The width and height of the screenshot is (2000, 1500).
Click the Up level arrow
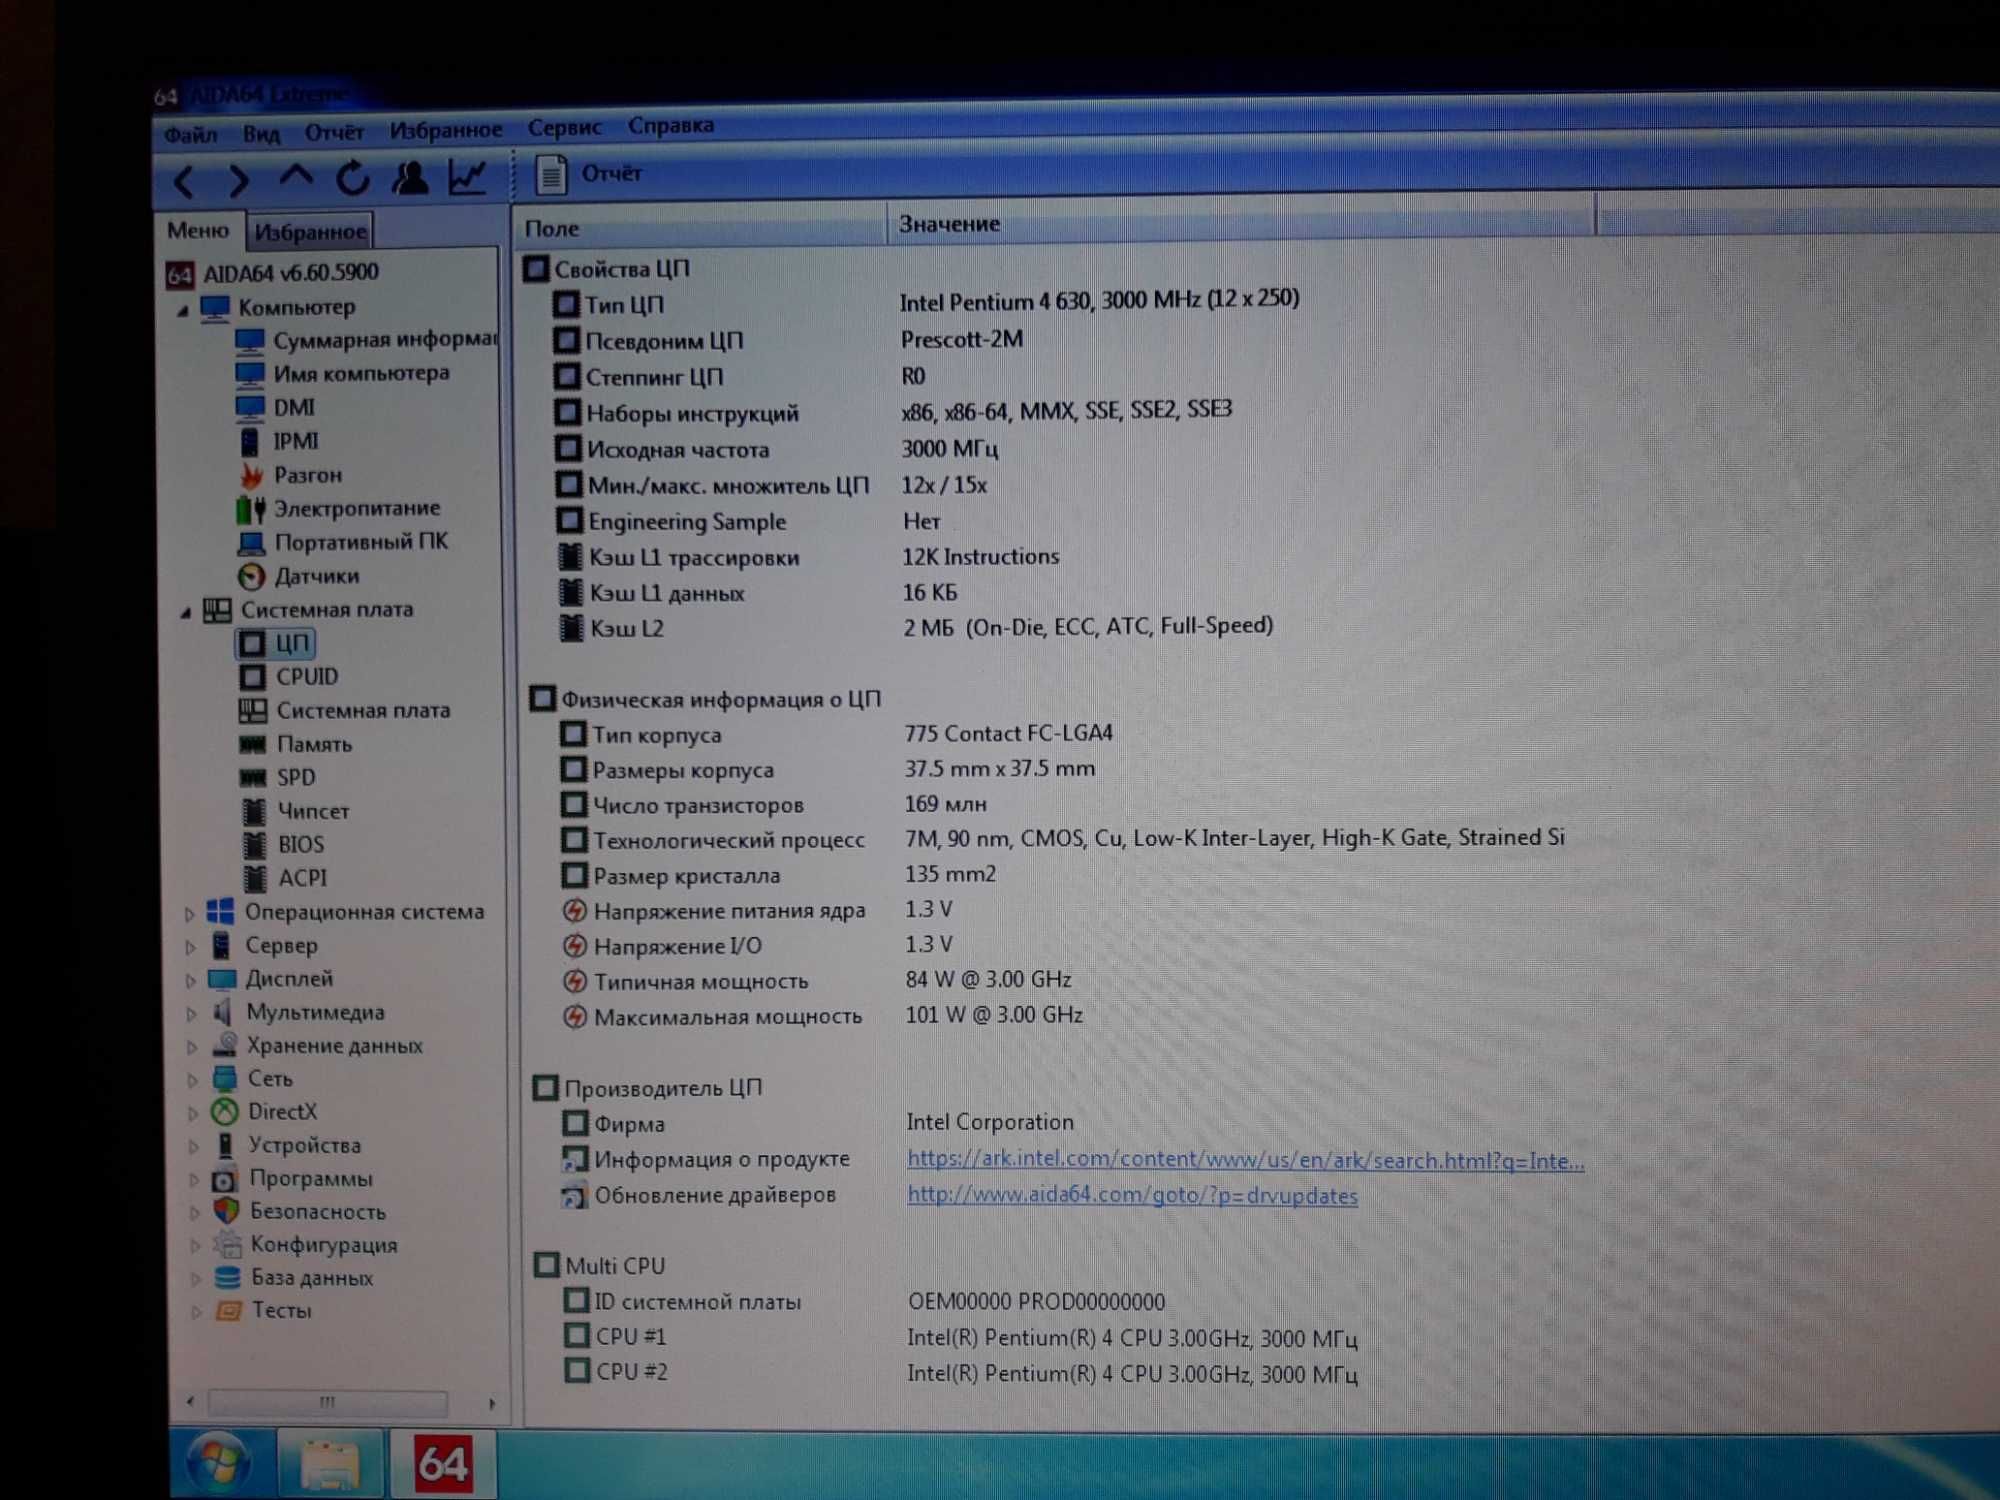[x=296, y=178]
